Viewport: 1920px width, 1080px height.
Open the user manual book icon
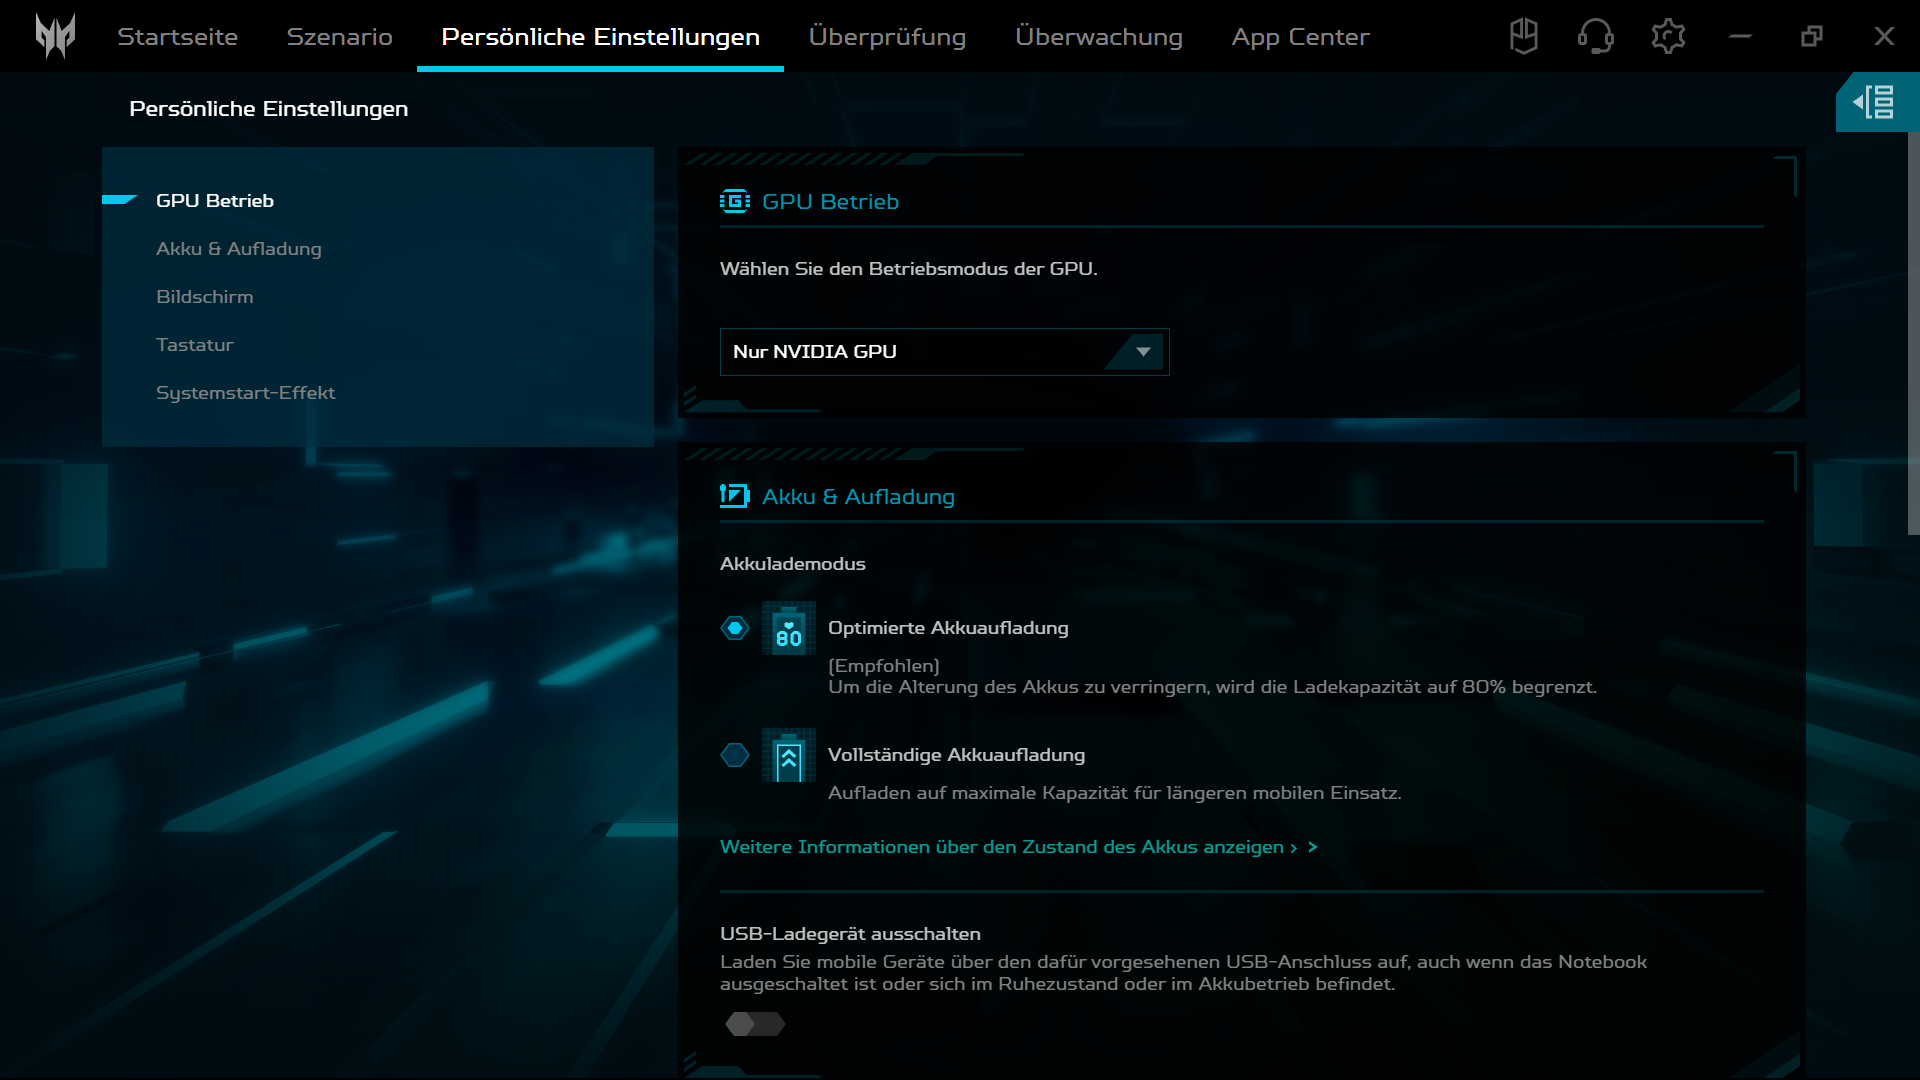pyautogui.click(x=1523, y=36)
